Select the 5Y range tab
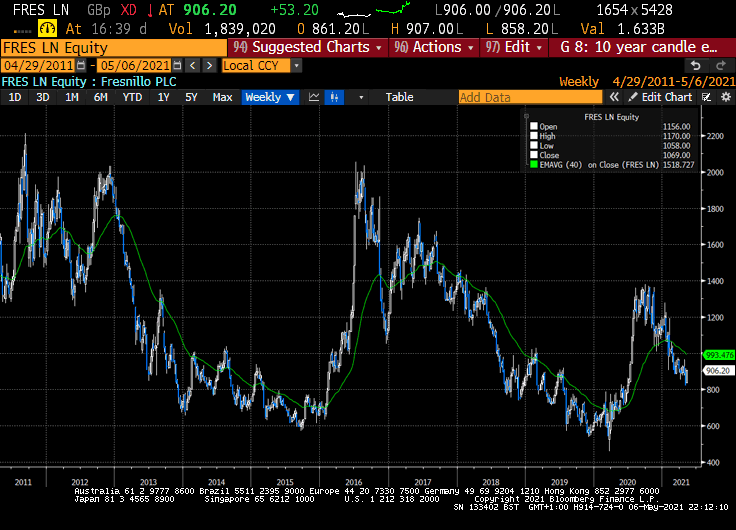This screenshot has width=736, height=530. [x=191, y=97]
